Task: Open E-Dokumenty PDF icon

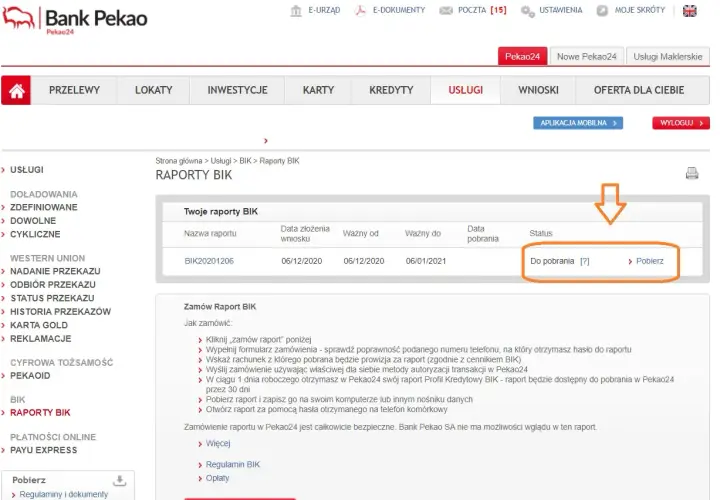Action: pyautogui.click(x=360, y=11)
